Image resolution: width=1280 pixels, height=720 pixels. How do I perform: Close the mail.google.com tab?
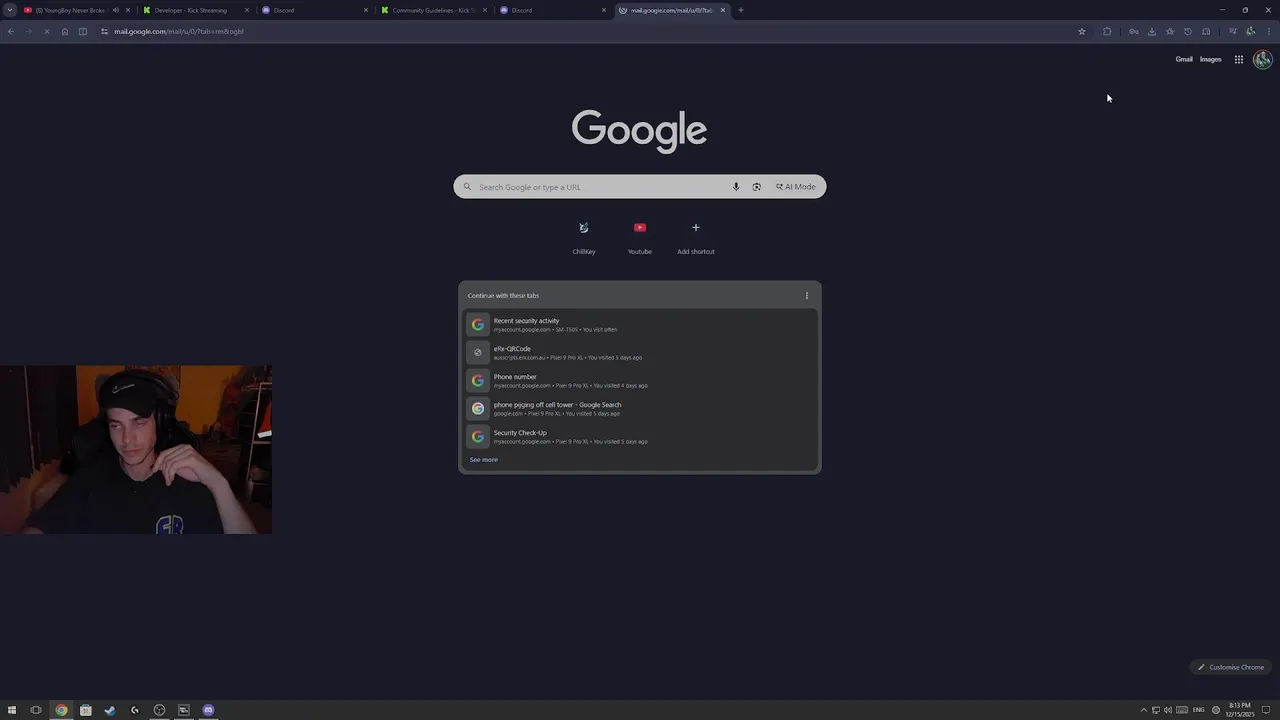(723, 10)
